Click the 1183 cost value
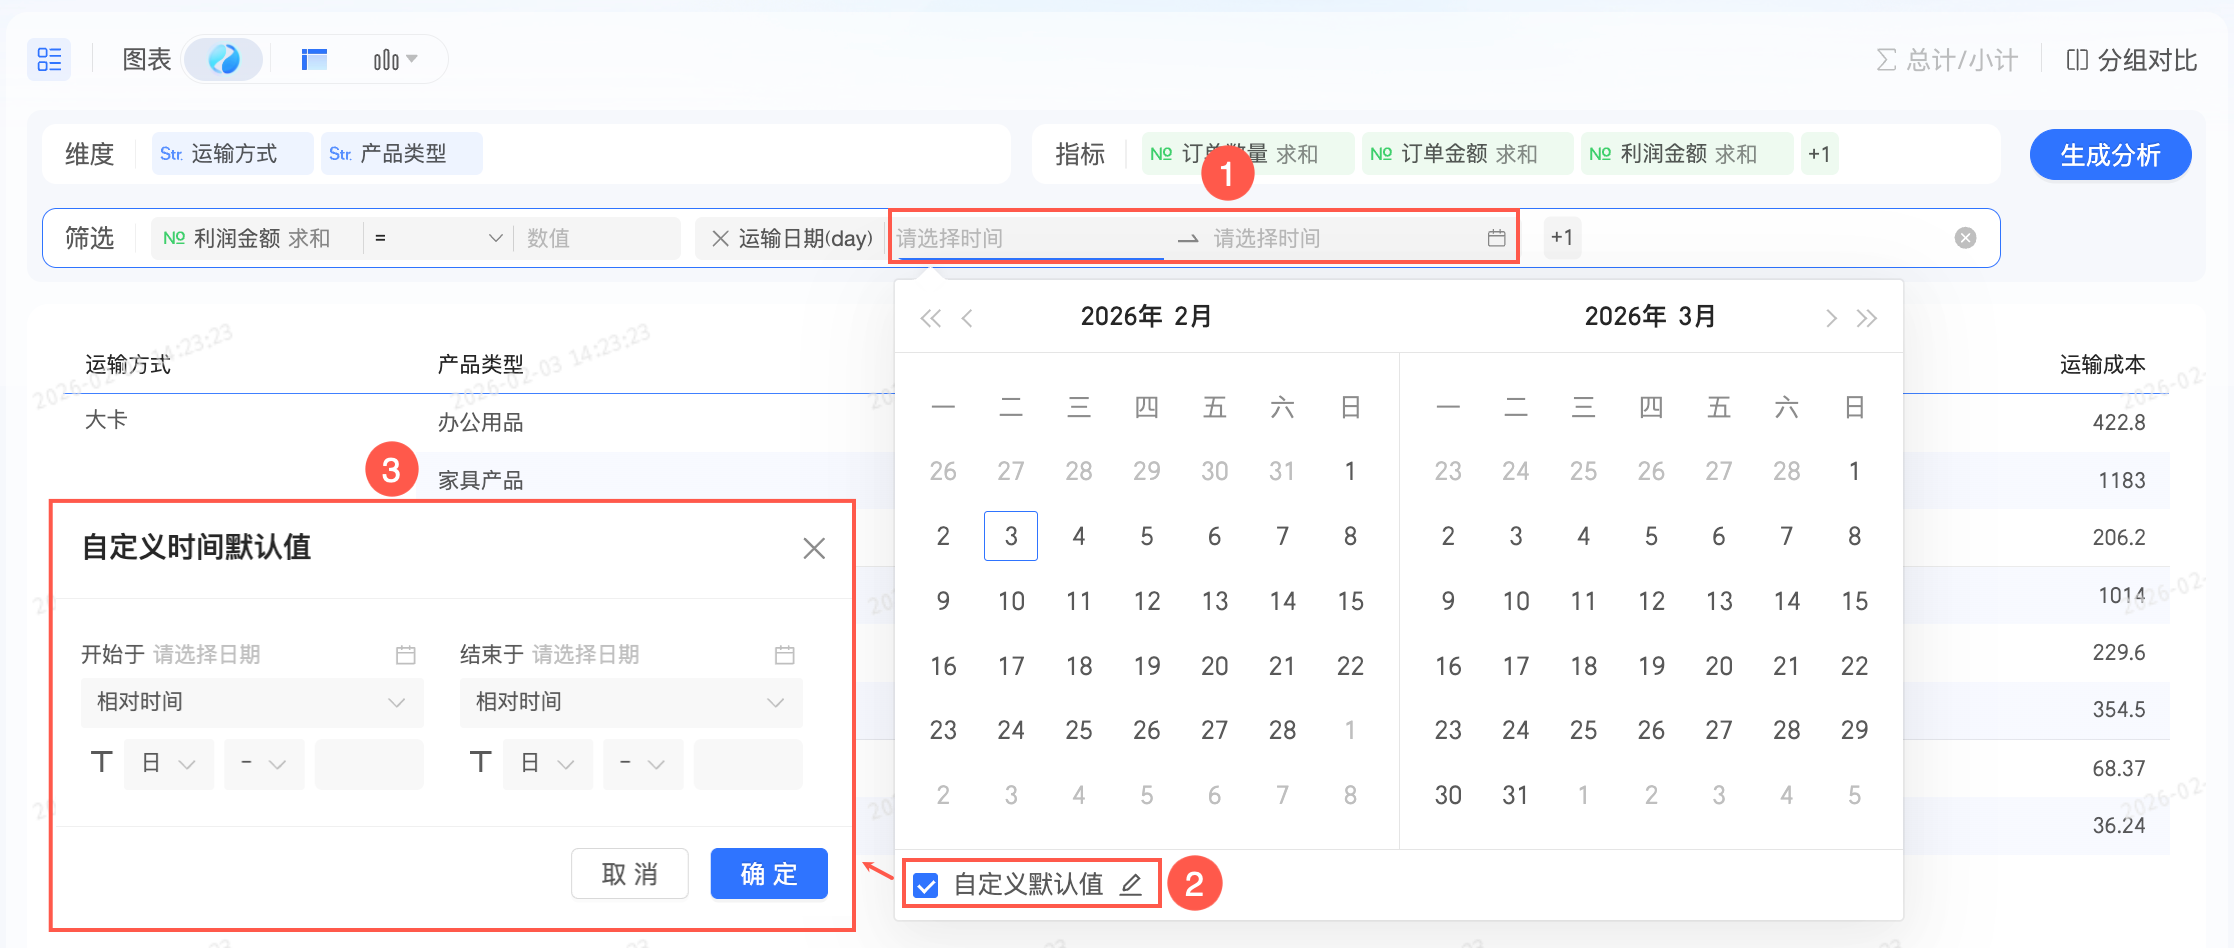 point(2122,481)
